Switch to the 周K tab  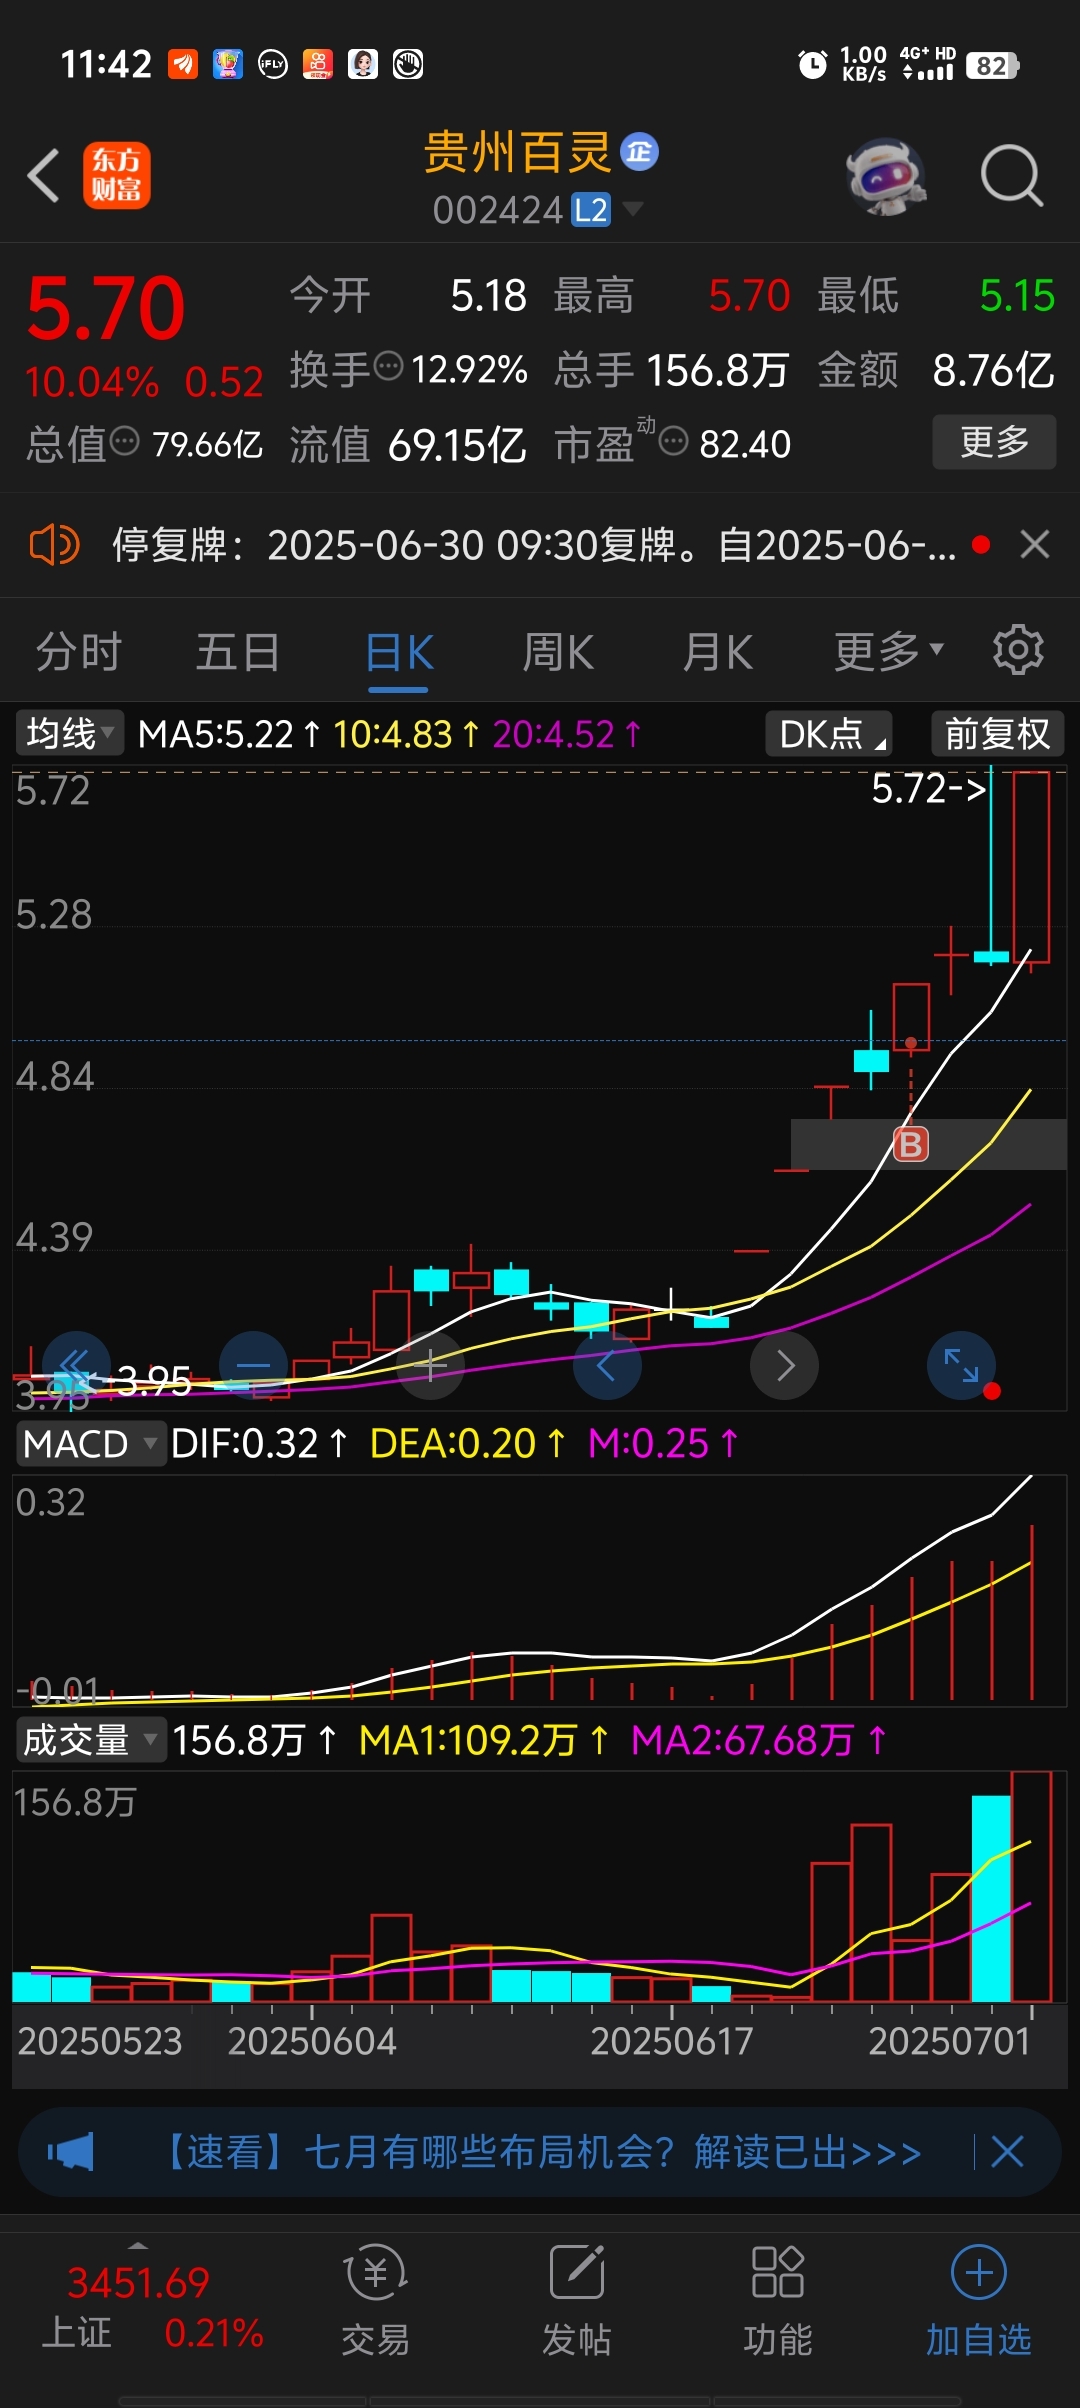point(558,653)
